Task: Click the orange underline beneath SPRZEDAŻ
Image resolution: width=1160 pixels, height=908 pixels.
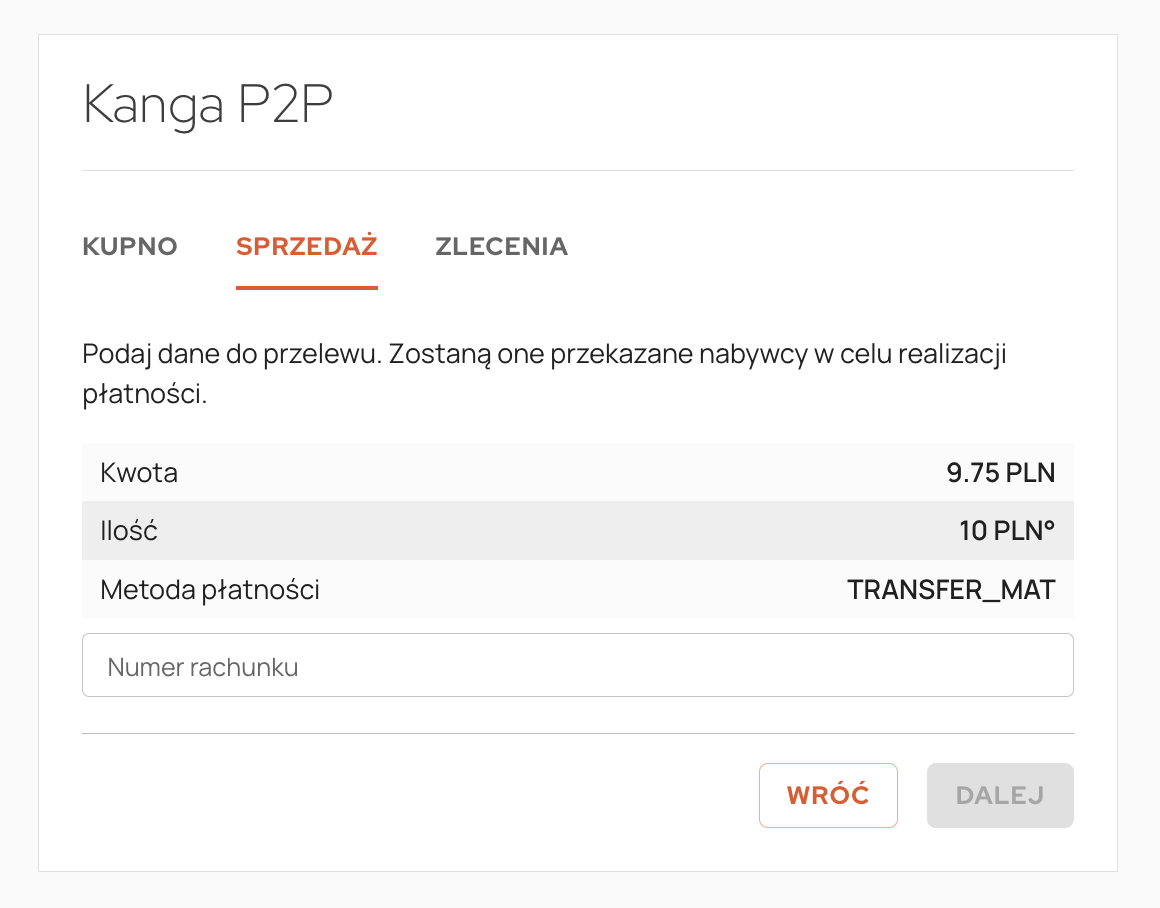Action: click(x=306, y=288)
